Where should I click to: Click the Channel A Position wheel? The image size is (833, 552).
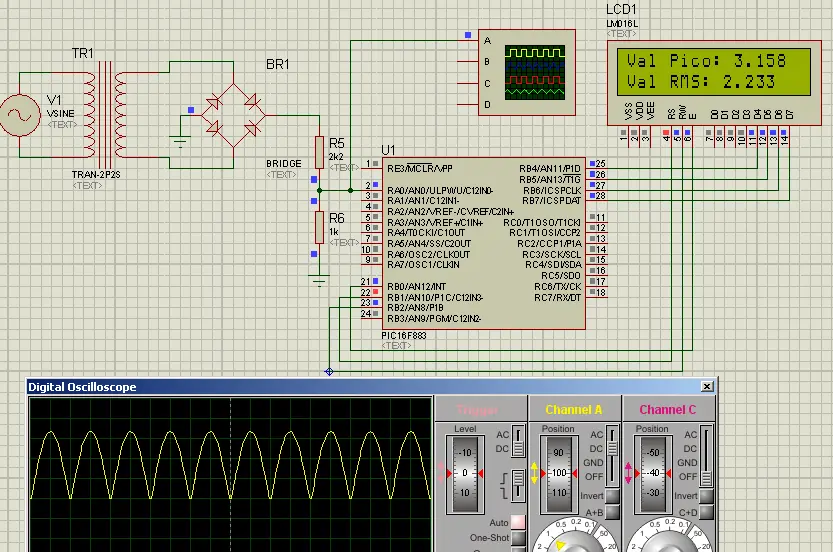click(x=559, y=474)
